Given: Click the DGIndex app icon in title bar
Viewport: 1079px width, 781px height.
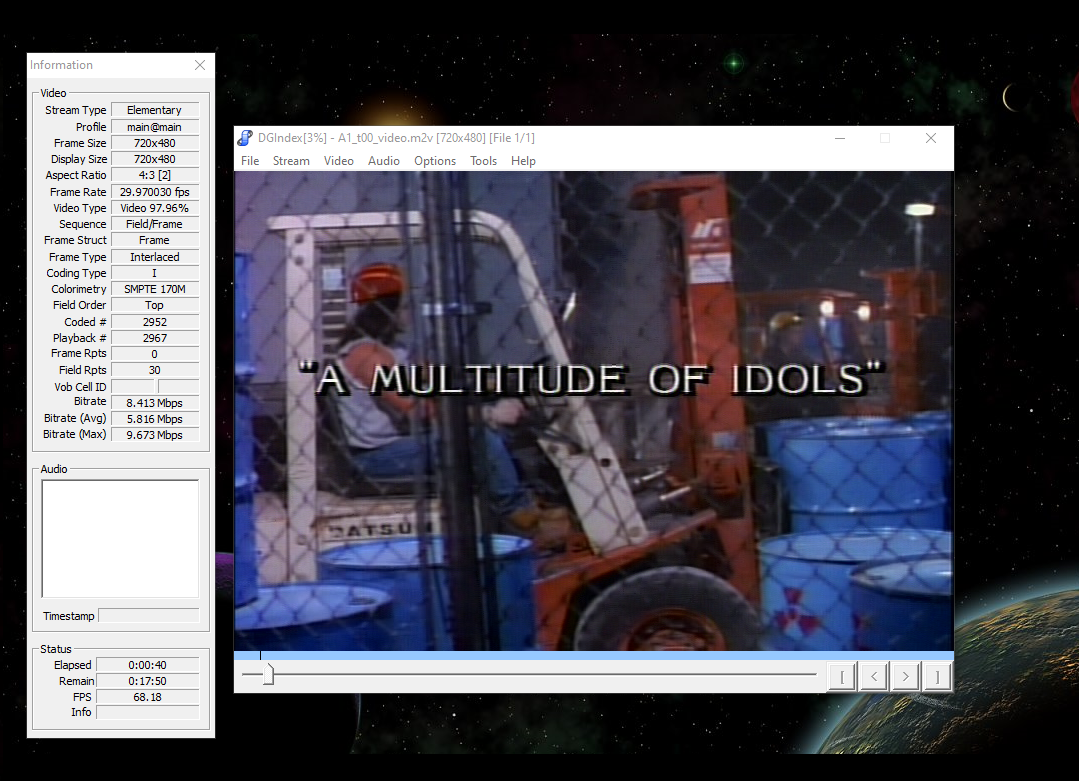Looking at the screenshot, I should 245,138.
